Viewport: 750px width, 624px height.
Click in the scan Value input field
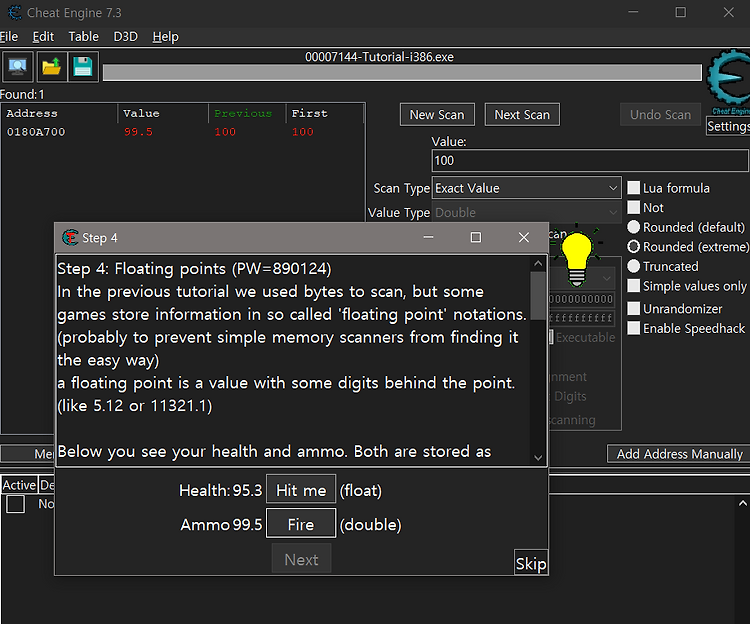[589, 160]
